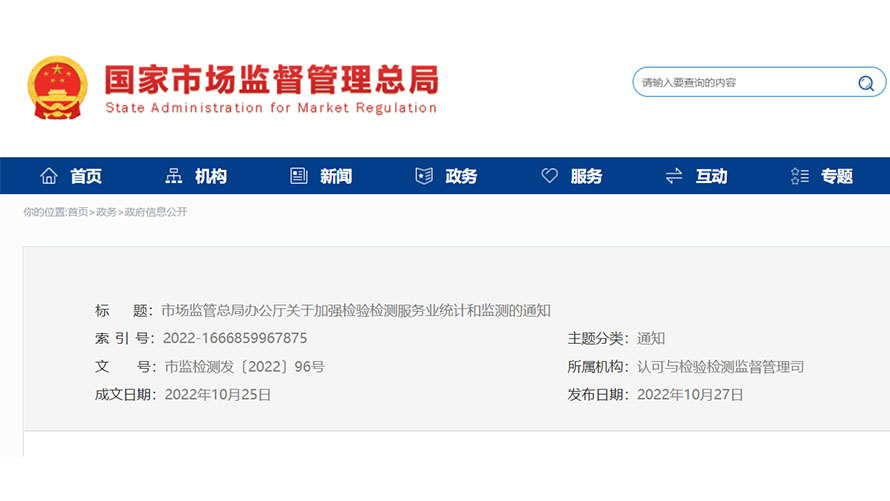Open the 机构 navigation item
Viewport: 890px width, 501px height.
click(x=211, y=176)
